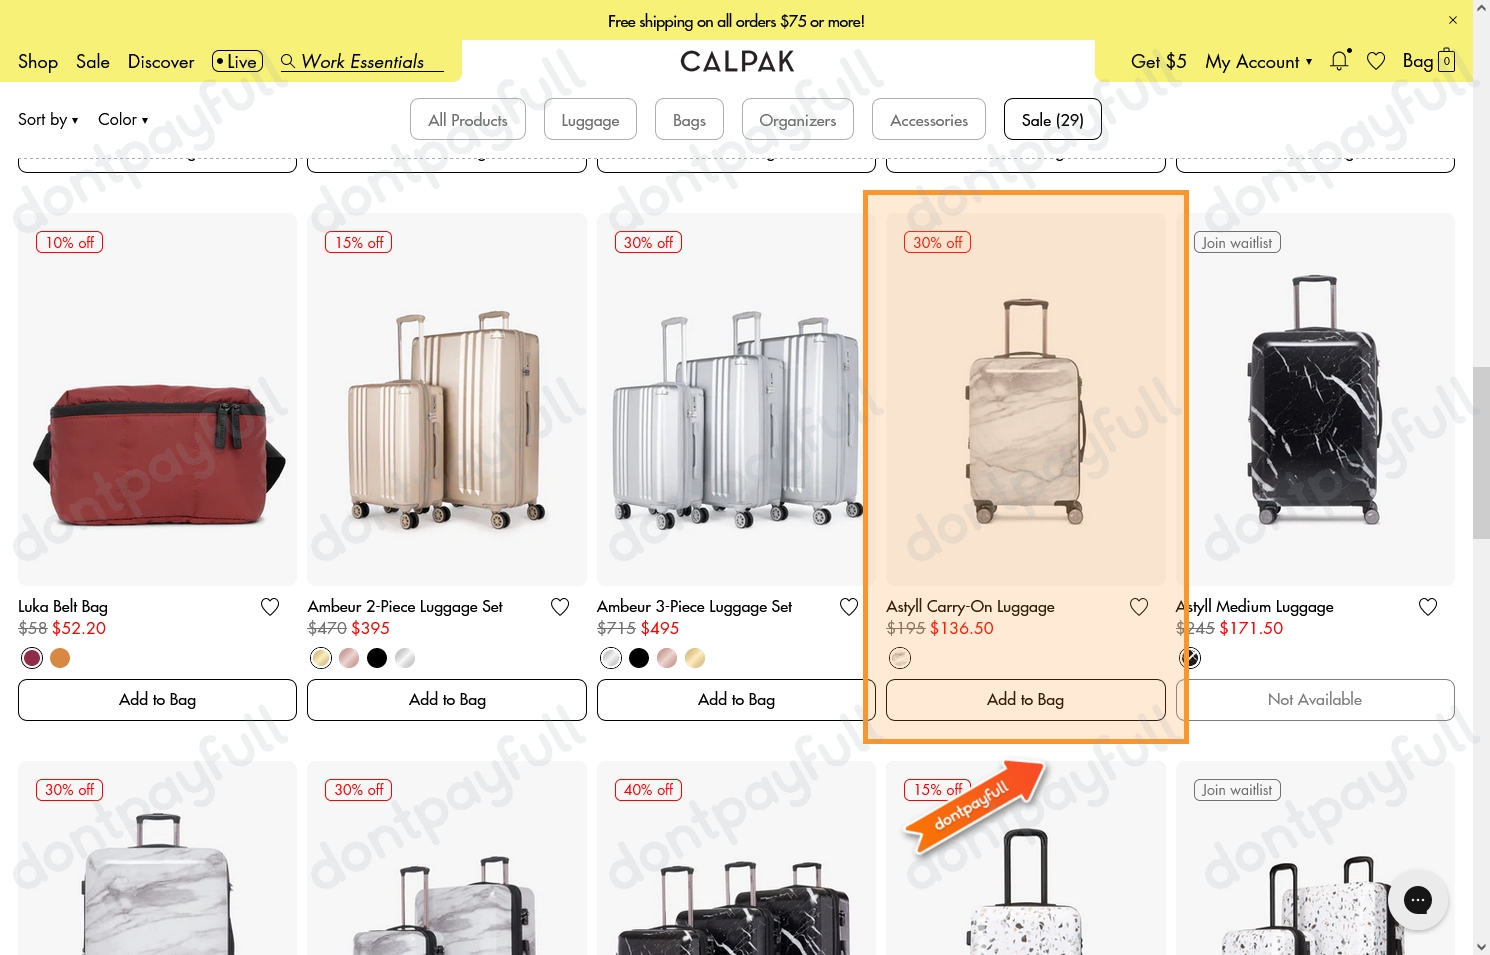Switch to the Luggage category tab

tap(590, 119)
